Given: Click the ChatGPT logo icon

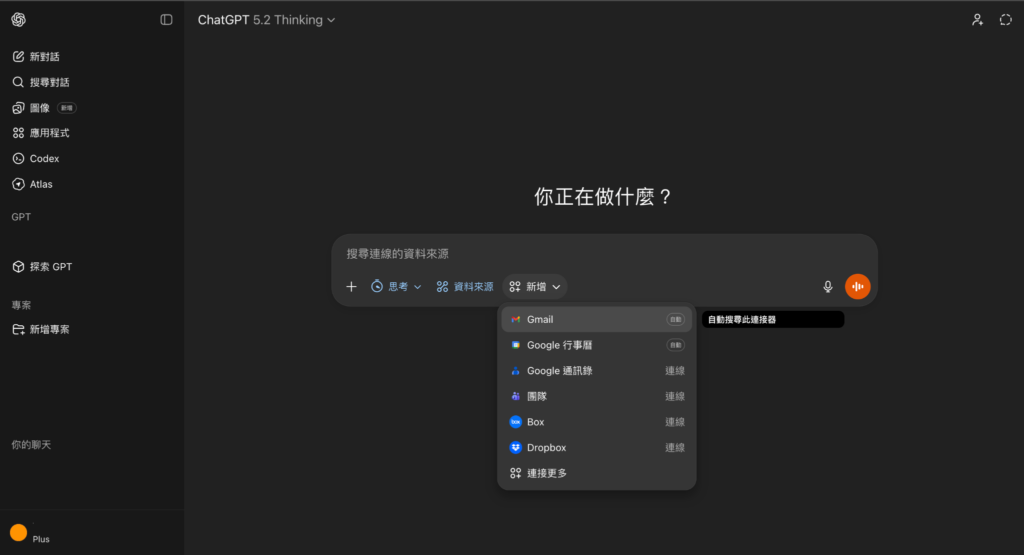Looking at the screenshot, I should click(x=18, y=20).
